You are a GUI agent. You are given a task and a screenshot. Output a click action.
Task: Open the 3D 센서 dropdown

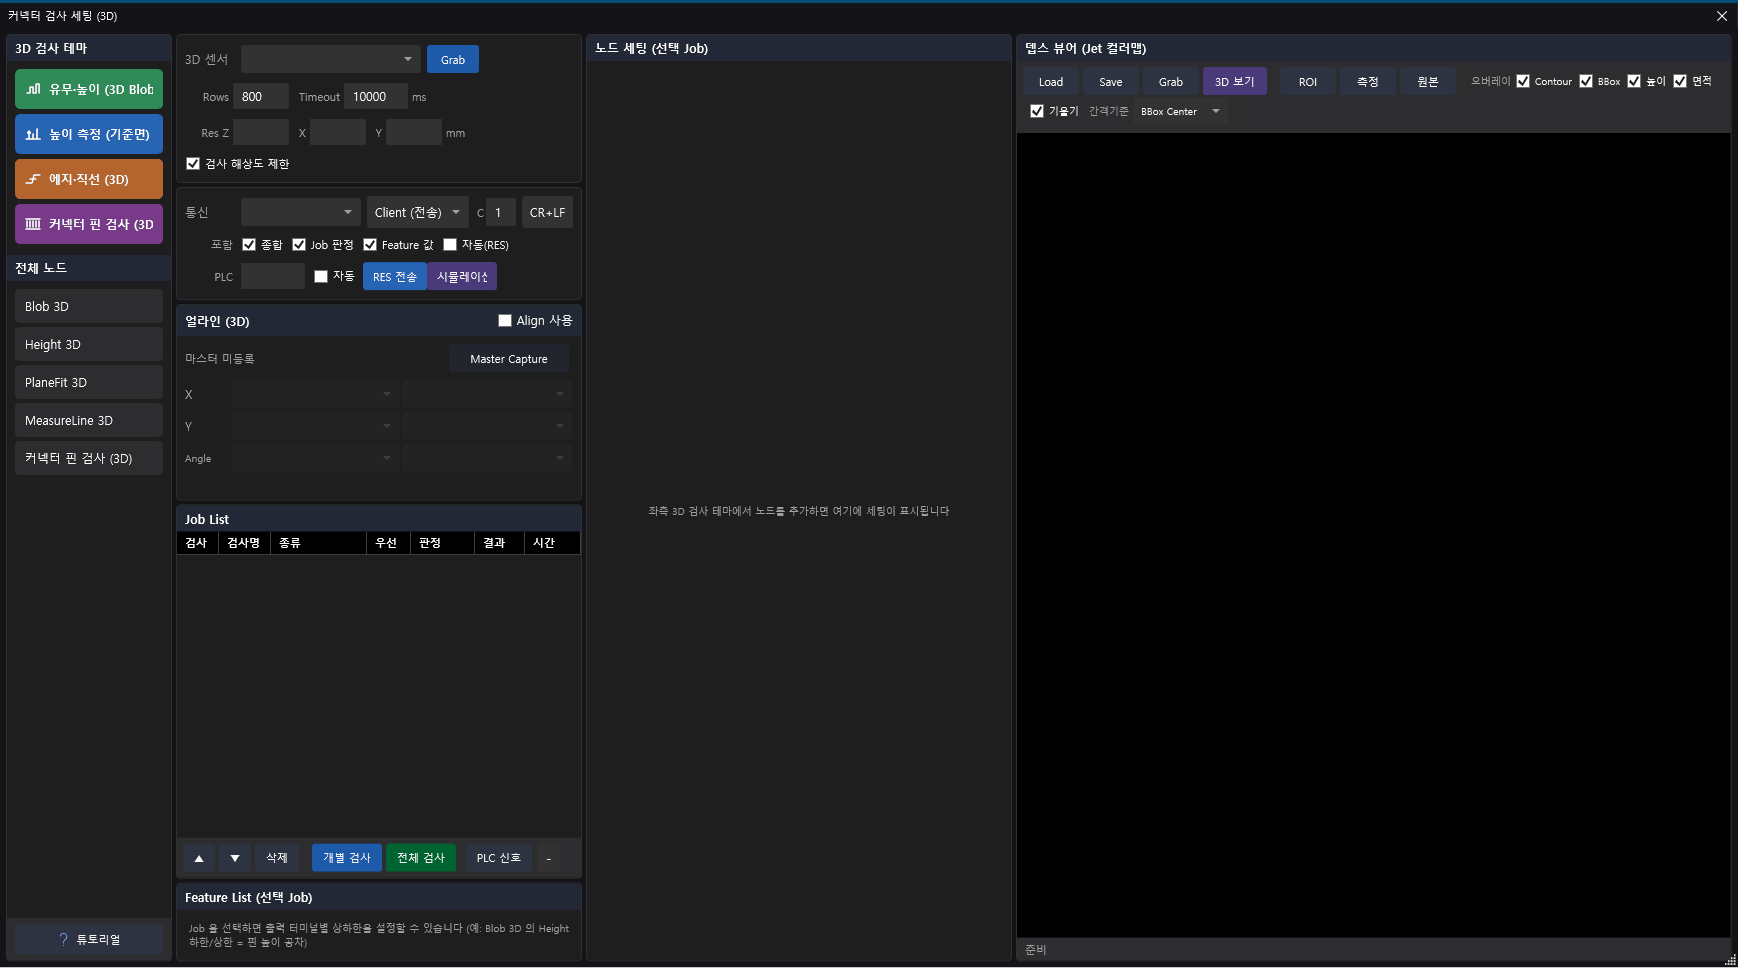[331, 60]
